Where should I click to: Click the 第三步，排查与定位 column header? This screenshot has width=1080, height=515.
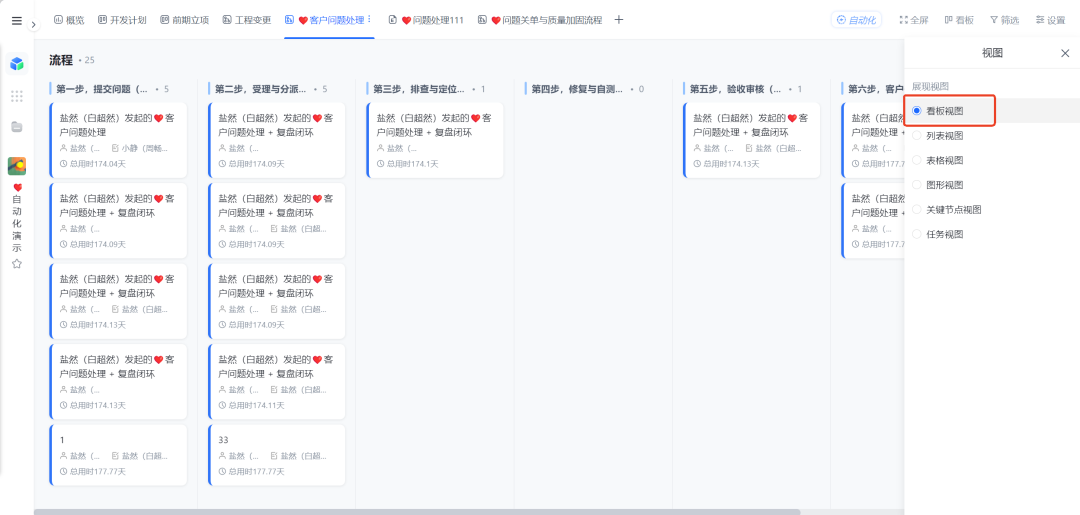coord(419,89)
